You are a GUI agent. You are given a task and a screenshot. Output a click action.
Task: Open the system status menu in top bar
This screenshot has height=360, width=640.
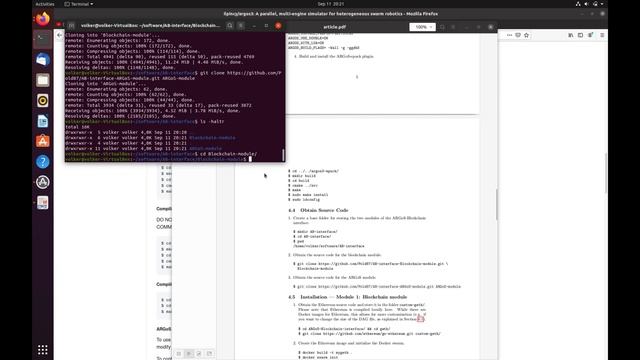pos(590,4)
